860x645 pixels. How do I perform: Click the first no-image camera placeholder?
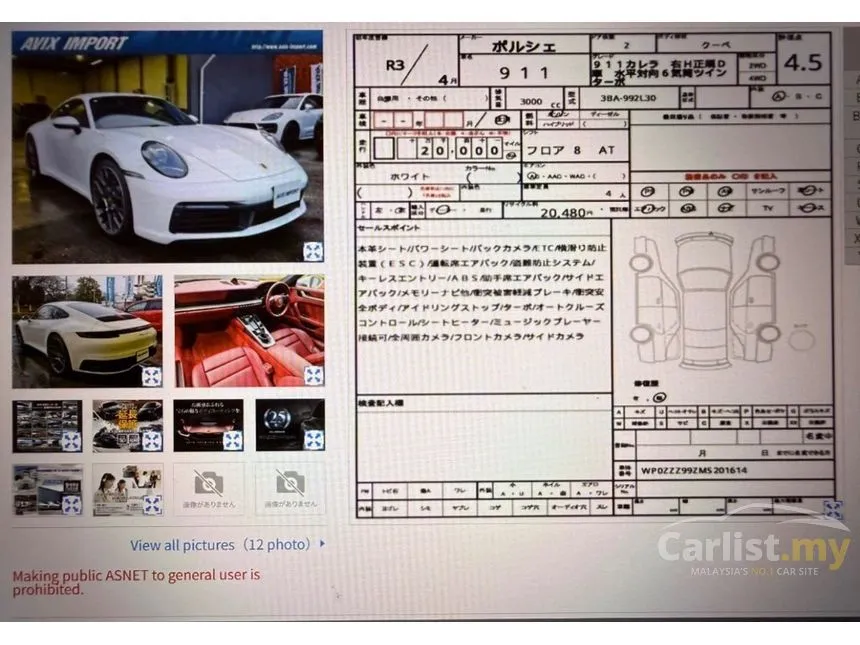coord(208,489)
